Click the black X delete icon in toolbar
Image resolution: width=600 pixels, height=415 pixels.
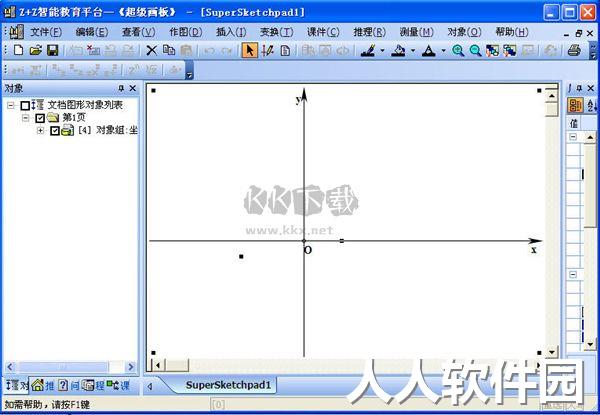point(152,50)
